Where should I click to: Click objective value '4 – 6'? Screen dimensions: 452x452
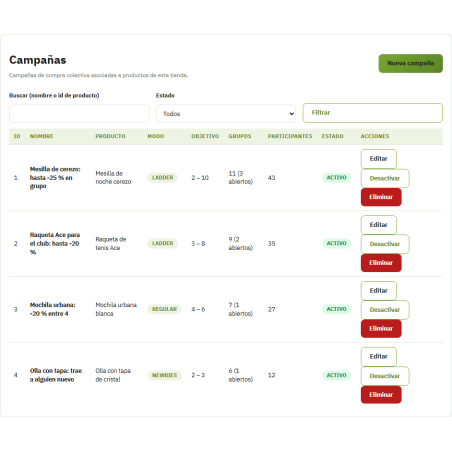pyautogui.click(x=198, y=309)
